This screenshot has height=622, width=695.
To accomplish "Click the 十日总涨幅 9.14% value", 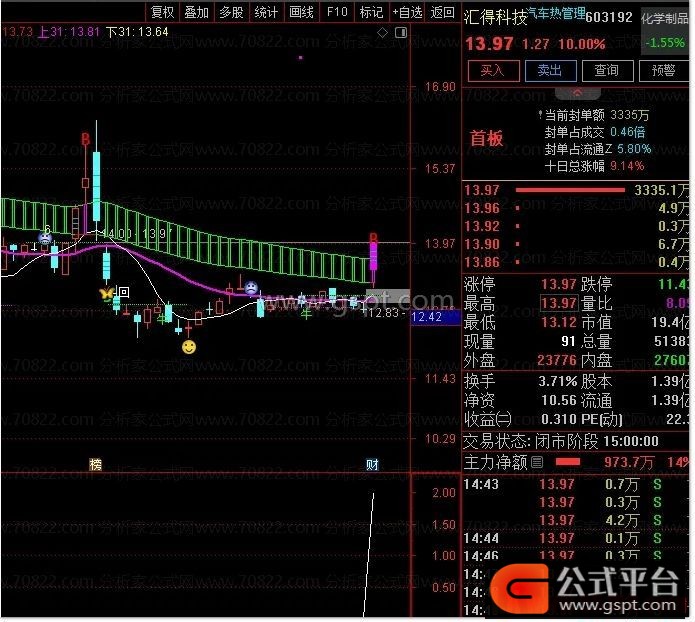I will point(627,166).
